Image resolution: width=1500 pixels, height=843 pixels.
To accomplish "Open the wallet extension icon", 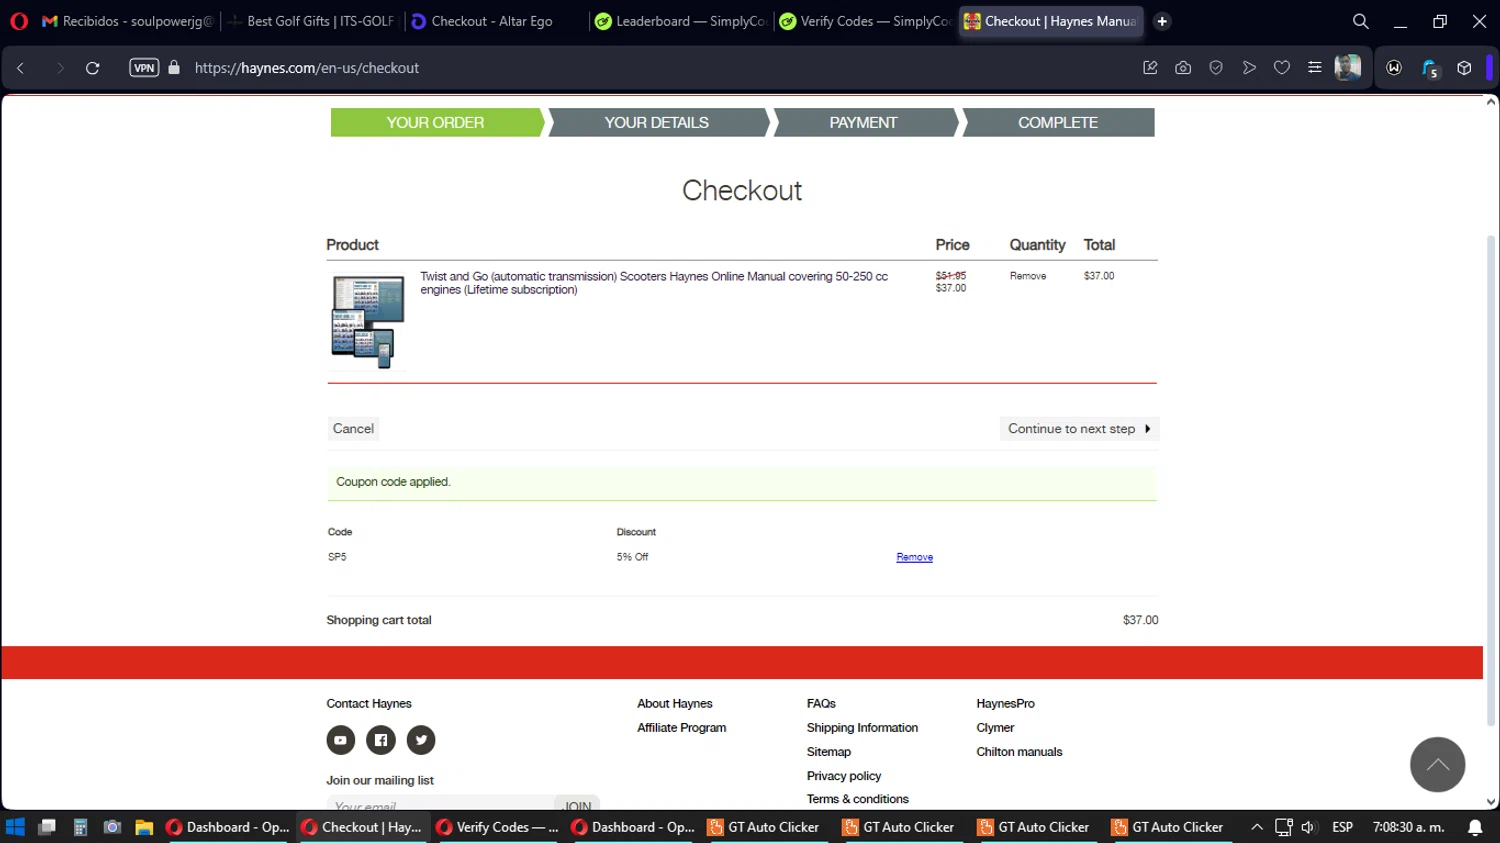I will [1394, 68].
